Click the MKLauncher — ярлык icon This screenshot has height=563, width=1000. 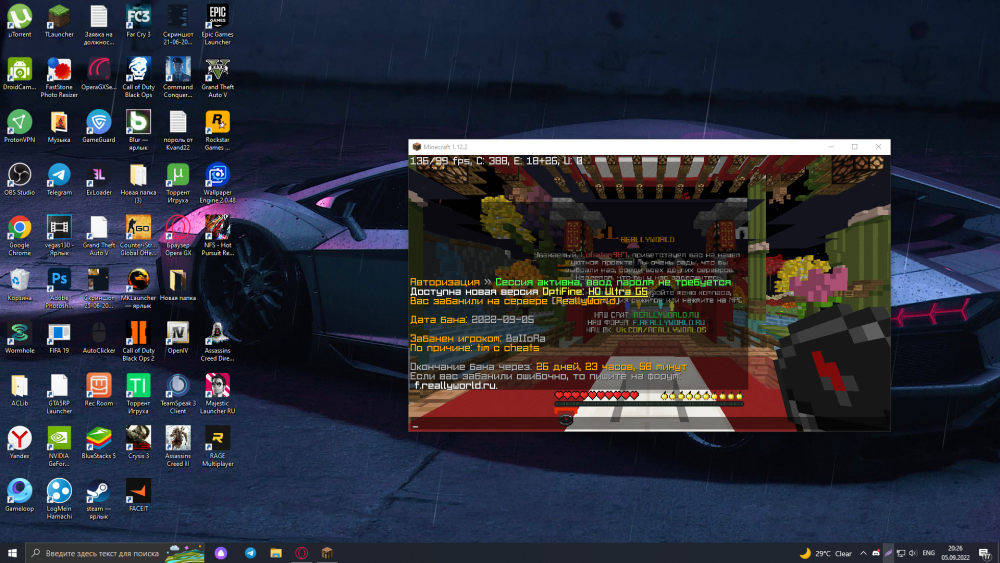click(x=138, y=289)
